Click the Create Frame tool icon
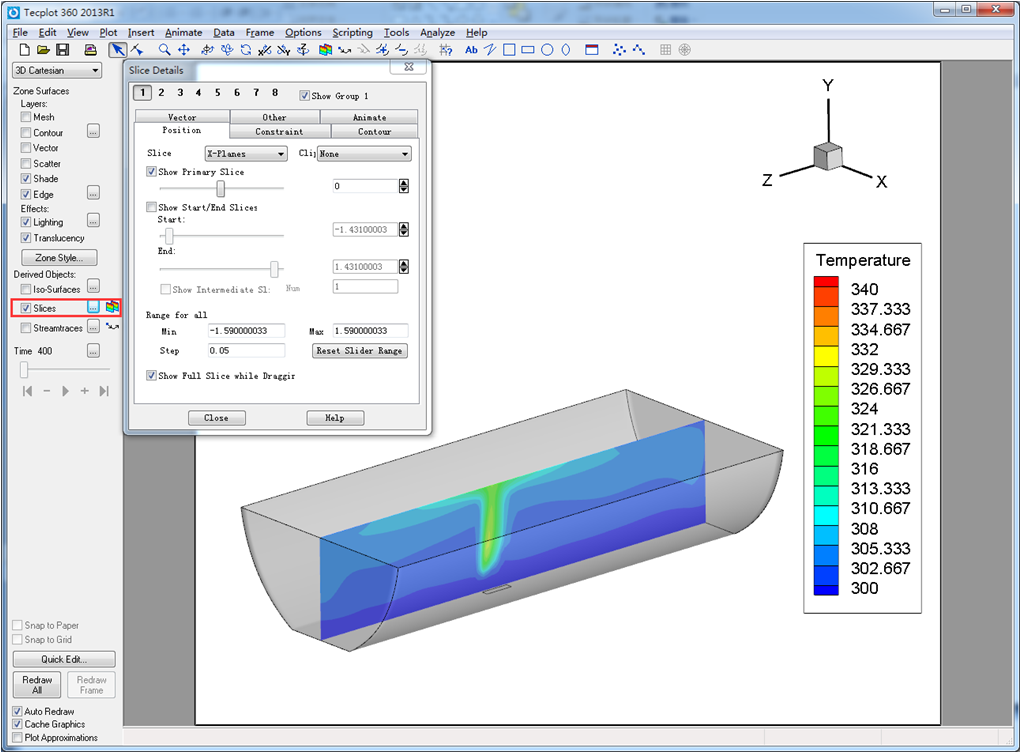This screenshot has height=753, width=1021. click(x=592, y=50)
